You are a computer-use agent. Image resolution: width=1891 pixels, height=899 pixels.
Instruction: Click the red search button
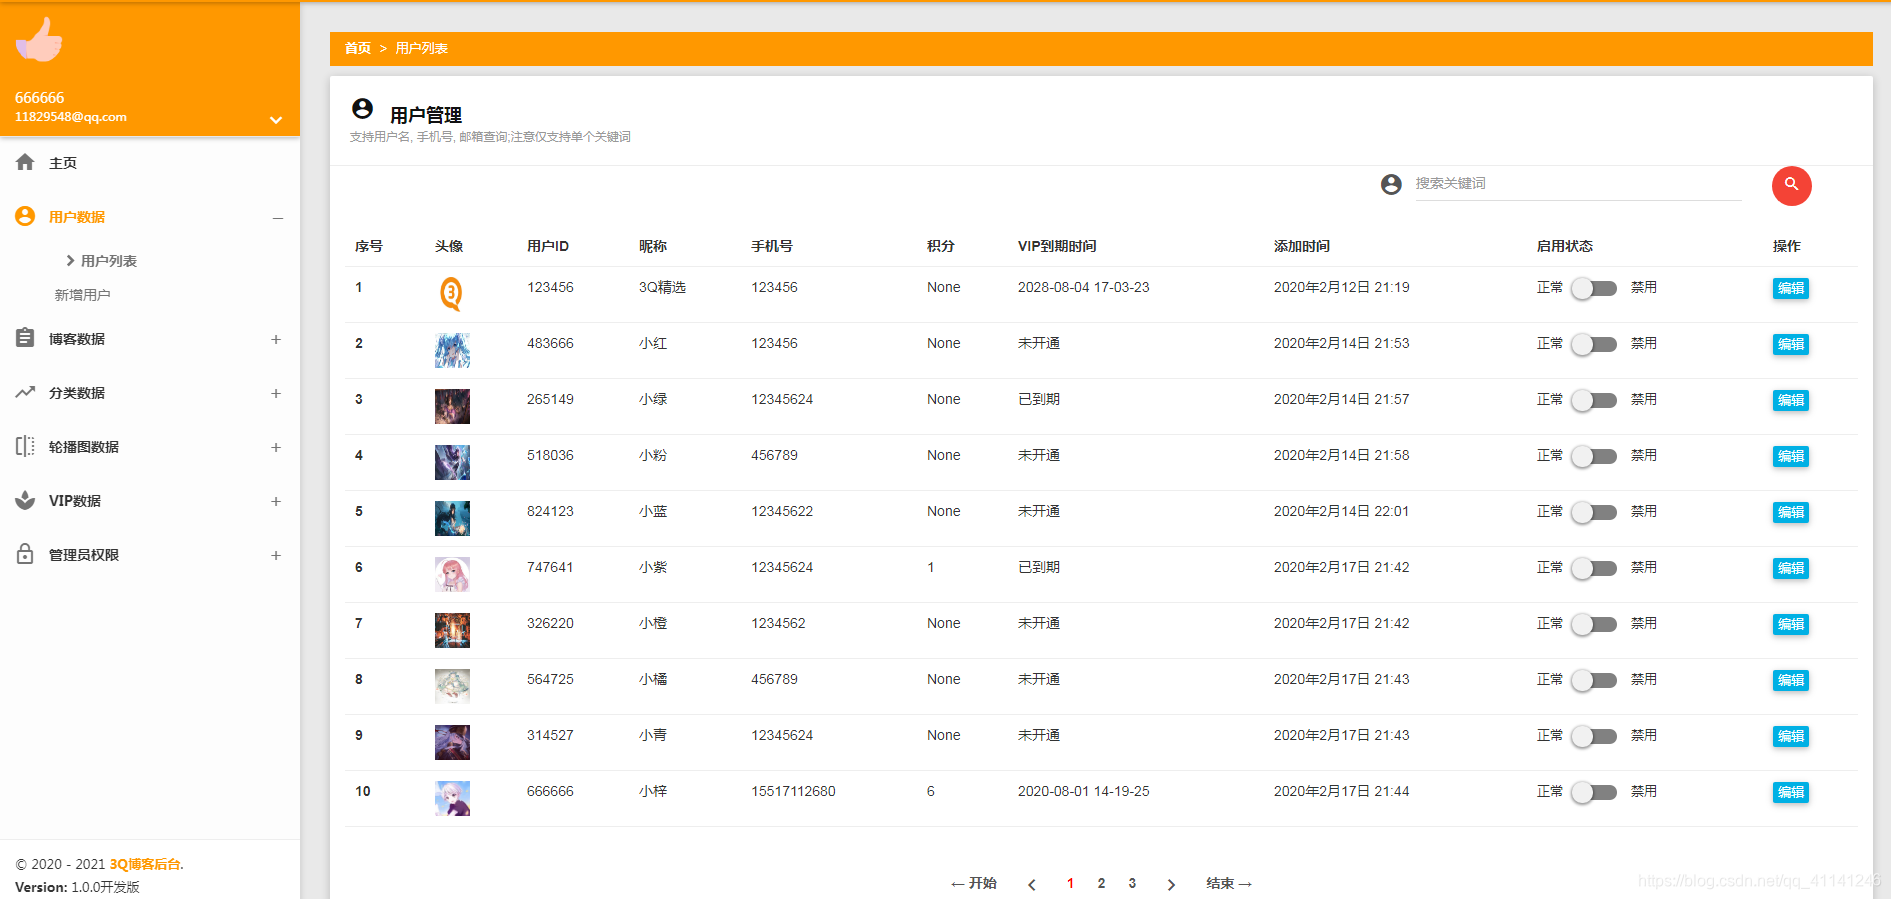tap(1791, 185)
